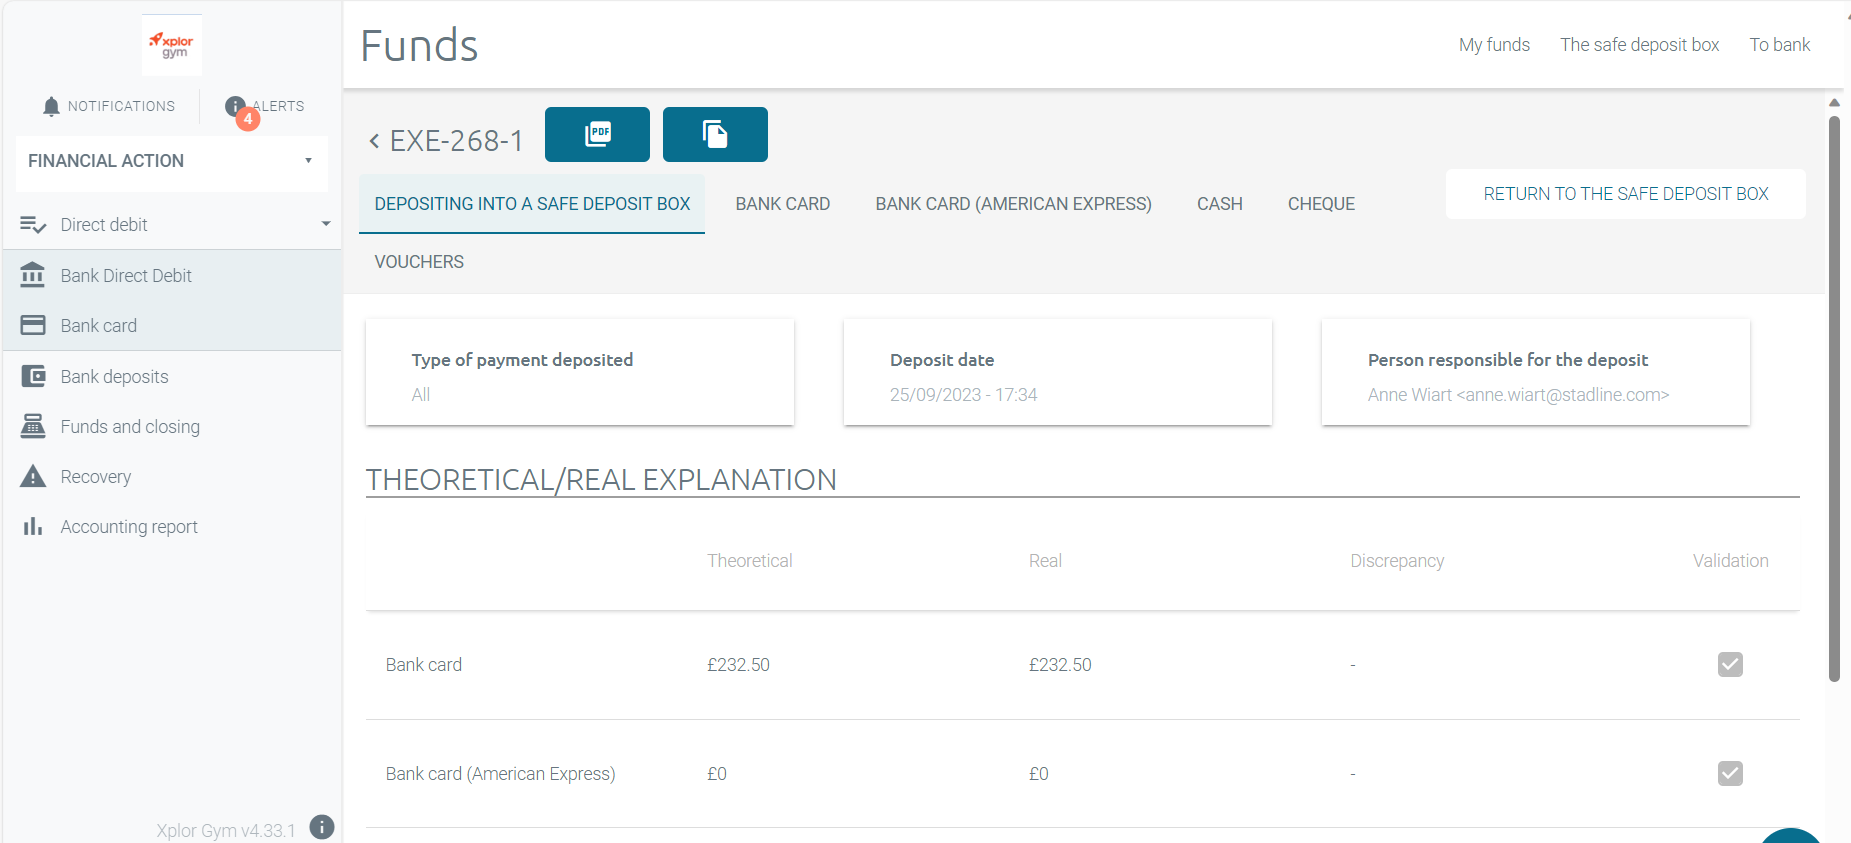Click the Person responsible for the deposit card

pos(1536,372)
